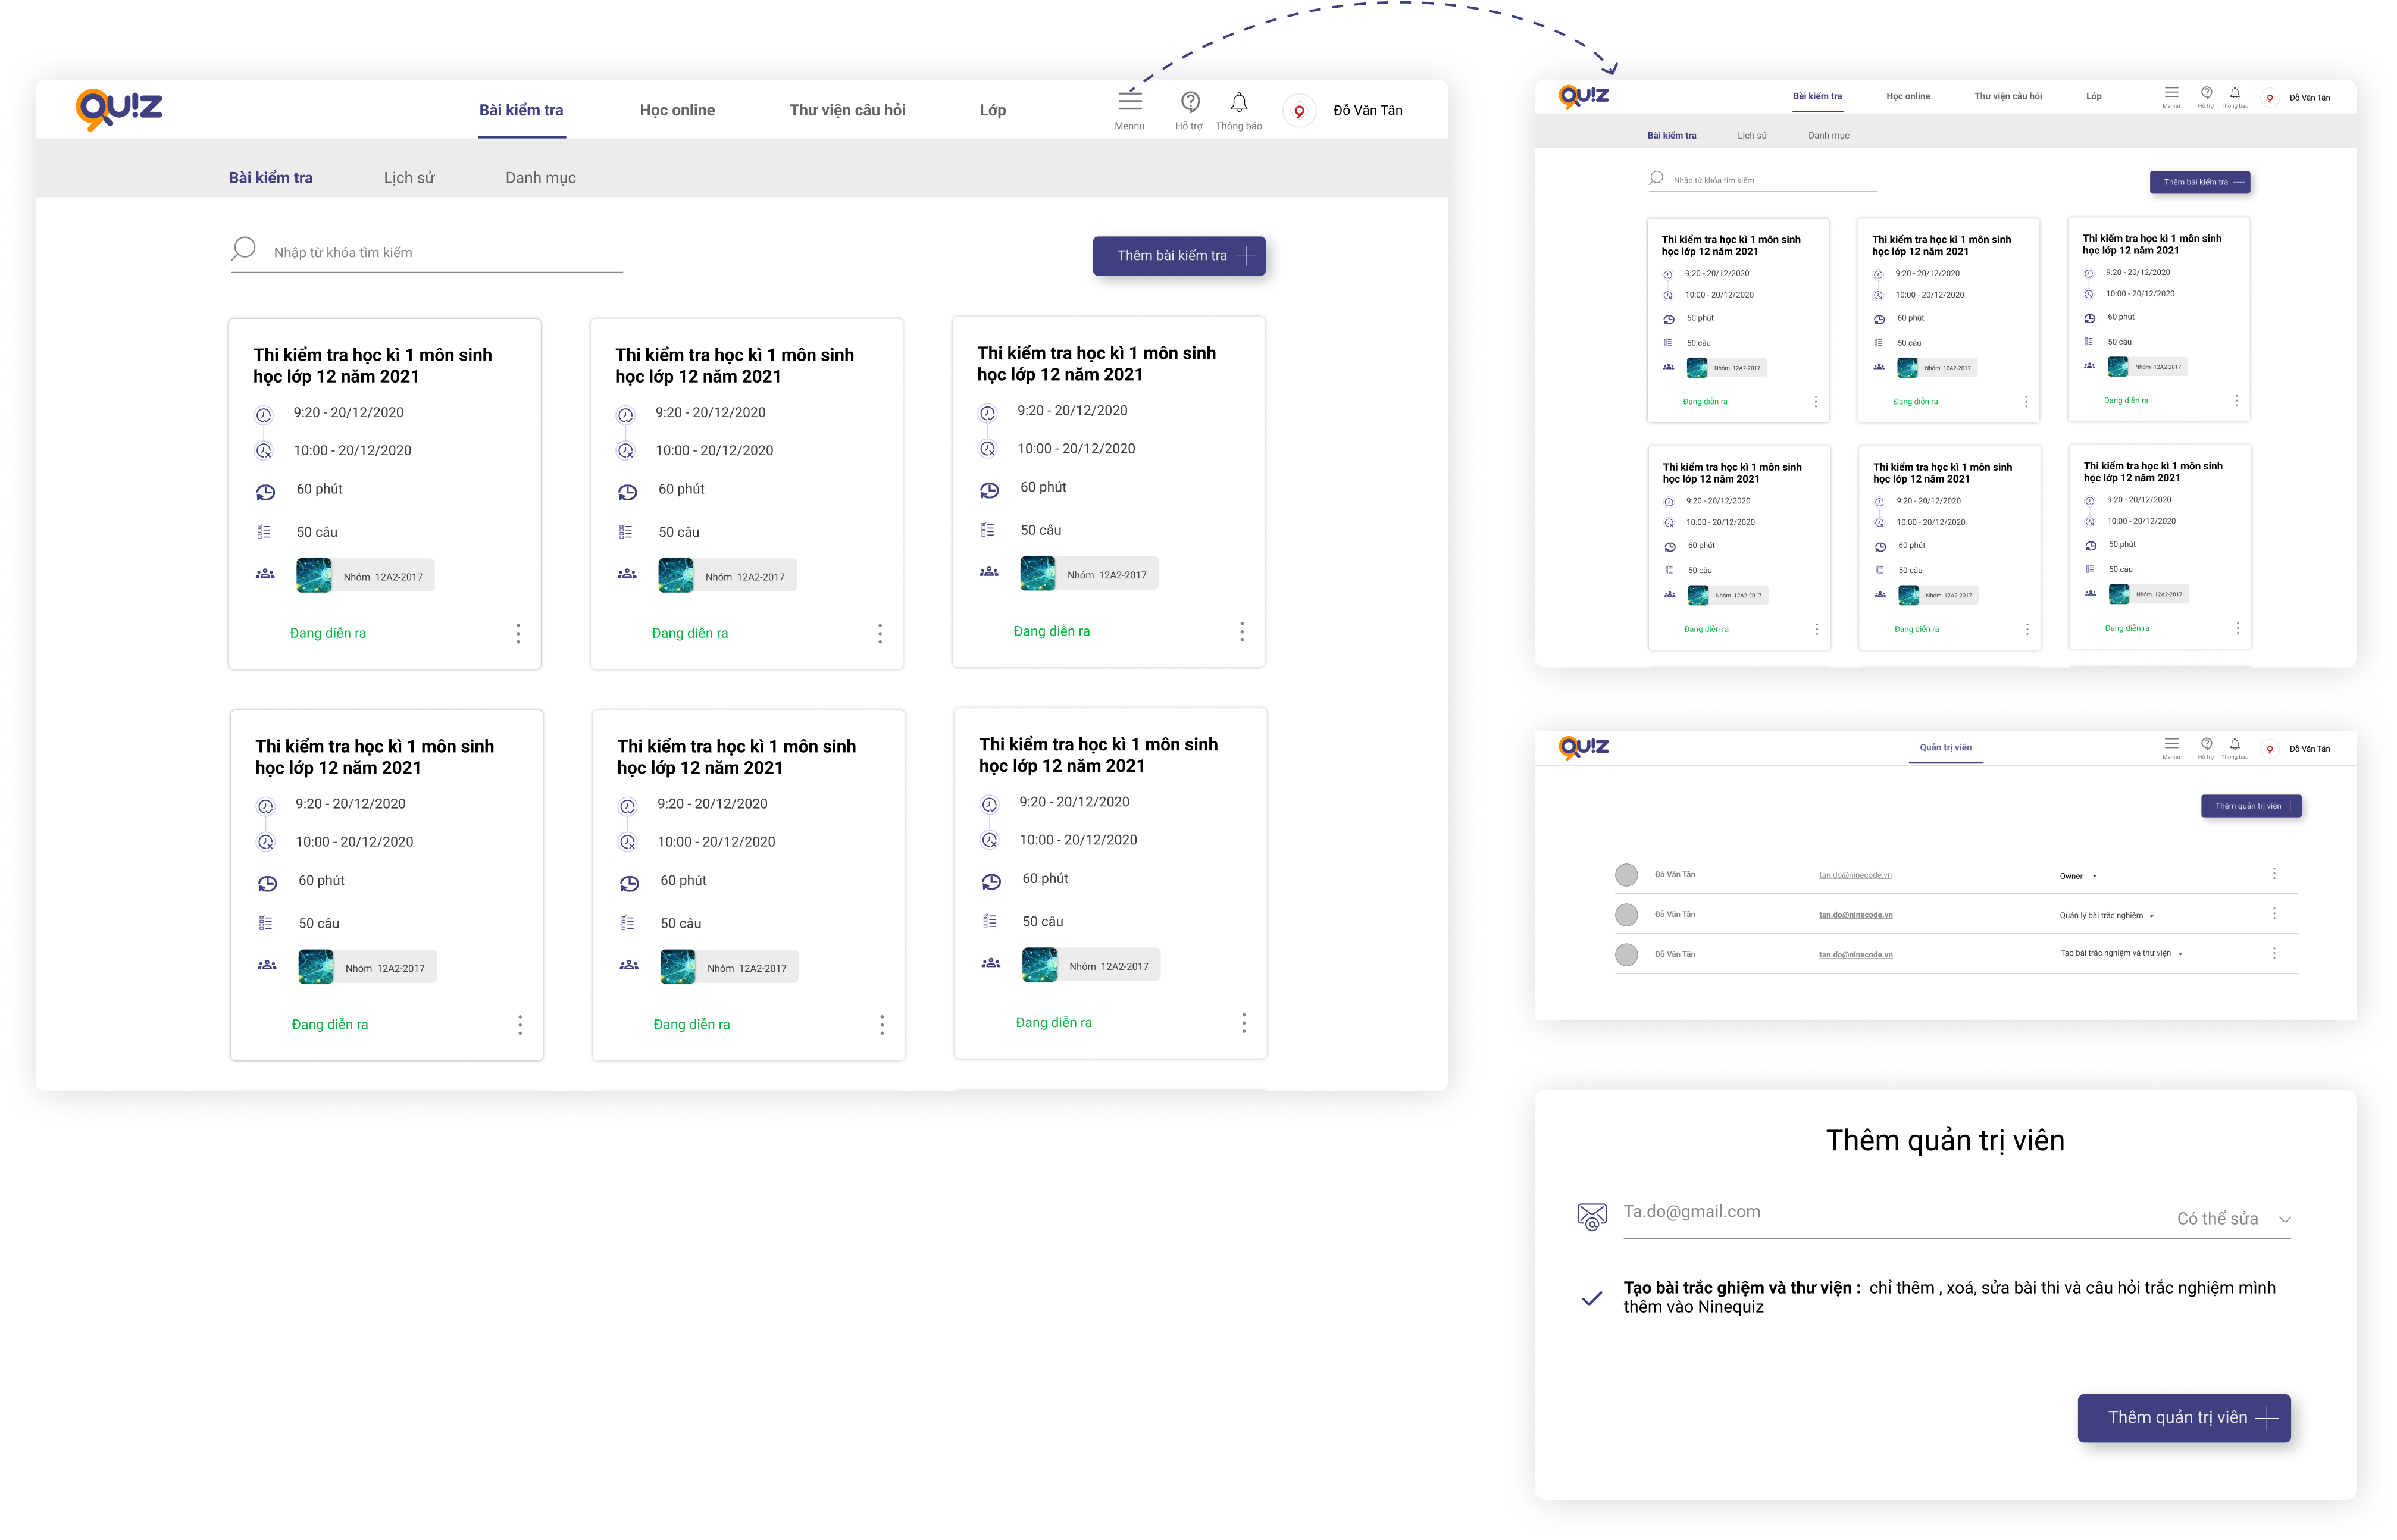
Task: Focus the Nhập từ khóa tìm kiếm field, large screen
Action: tap(426, 253)
